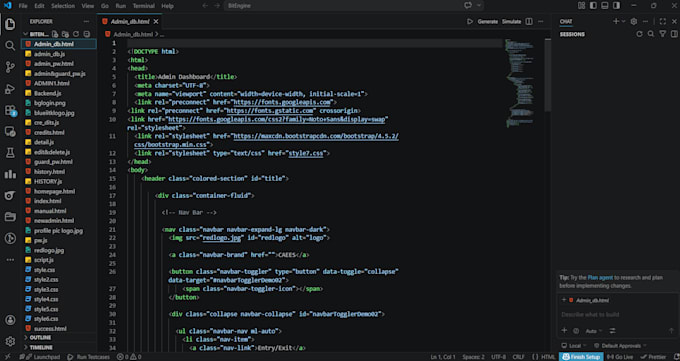Toggle sessions side-by-side view

pos(674,34)
